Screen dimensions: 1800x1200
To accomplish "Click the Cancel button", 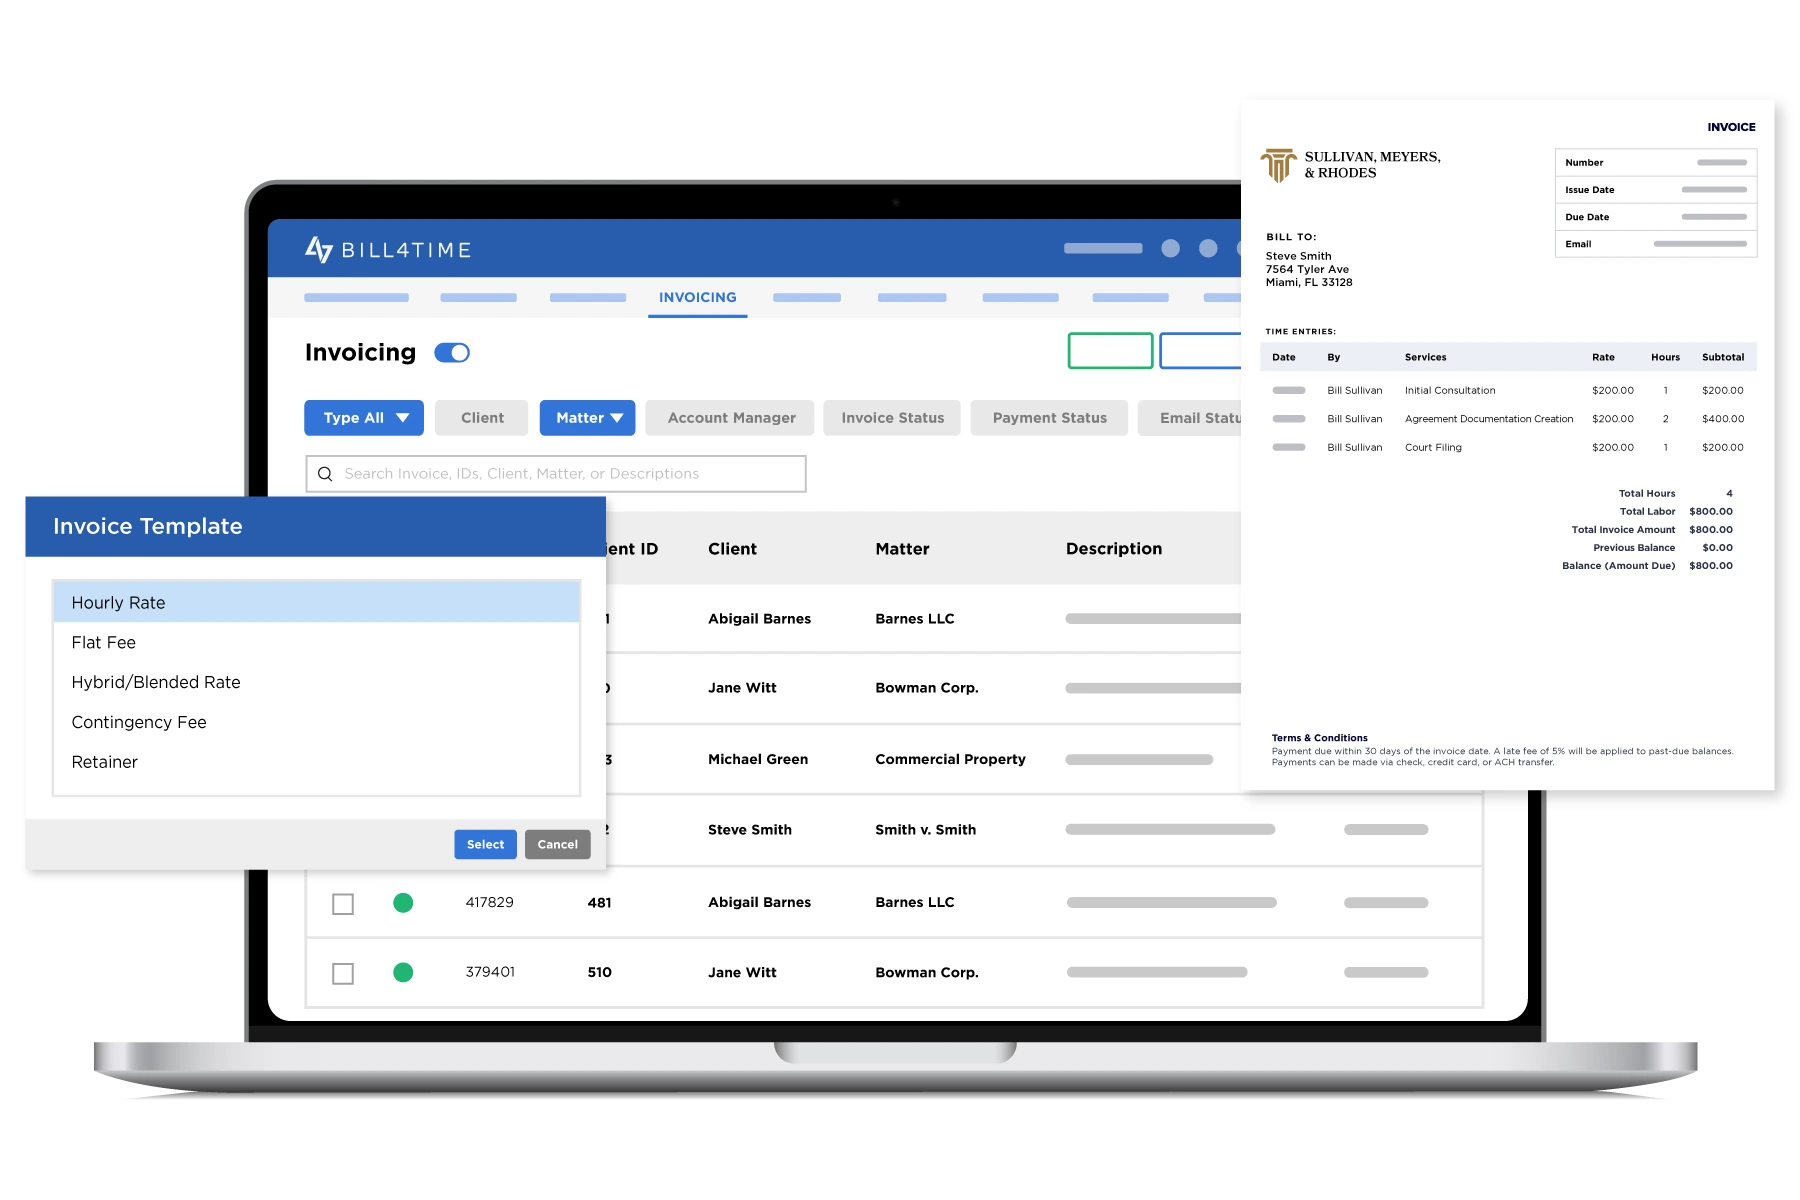I will coord(558,845).
